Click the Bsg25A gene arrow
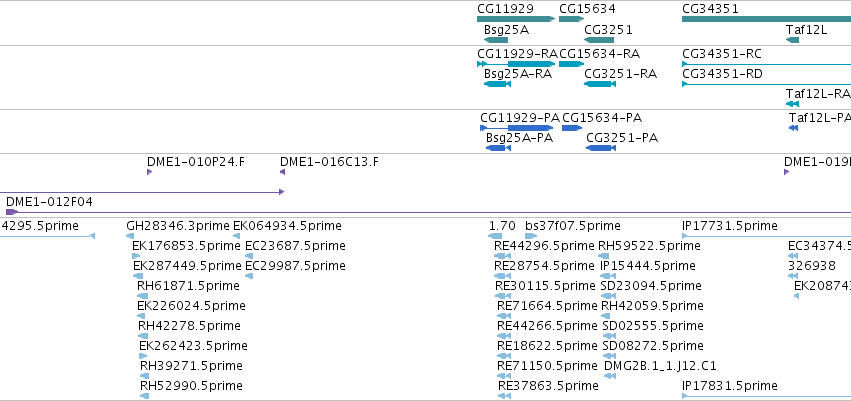Viewport: 851px width, 401px height. pos(496,40)
